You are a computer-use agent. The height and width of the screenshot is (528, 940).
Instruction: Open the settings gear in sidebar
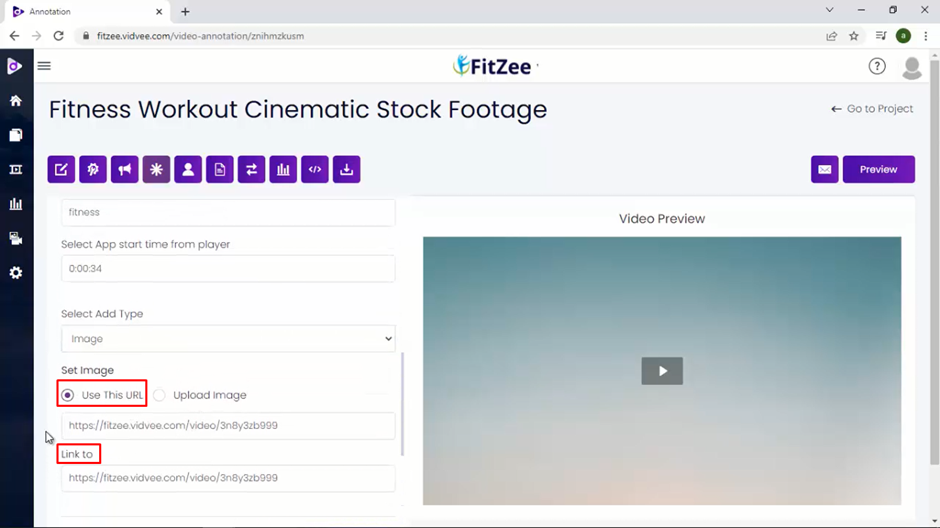[x=16, y=273]
